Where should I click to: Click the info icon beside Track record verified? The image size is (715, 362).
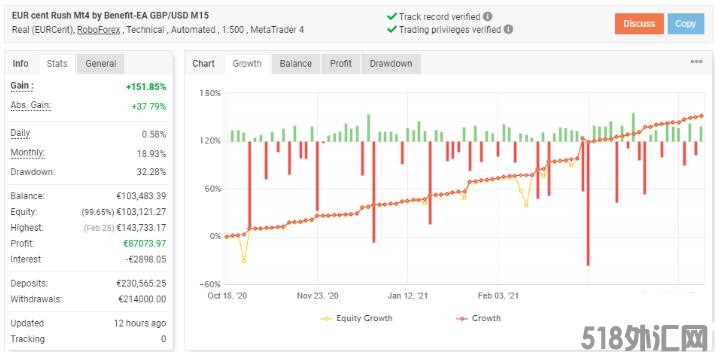(487, 16)
